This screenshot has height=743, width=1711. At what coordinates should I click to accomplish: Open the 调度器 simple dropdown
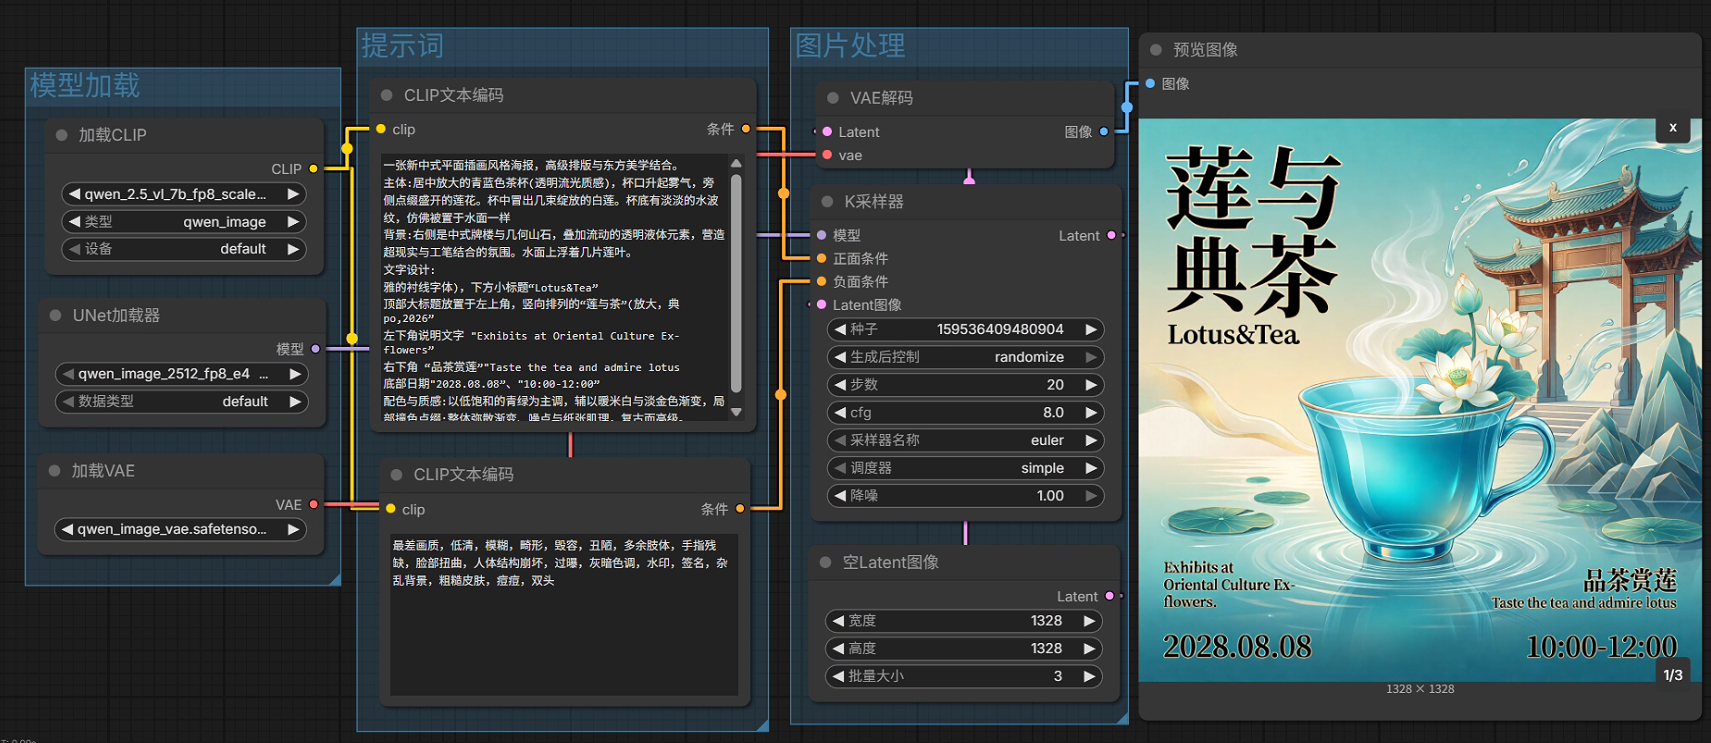(965, 468)
